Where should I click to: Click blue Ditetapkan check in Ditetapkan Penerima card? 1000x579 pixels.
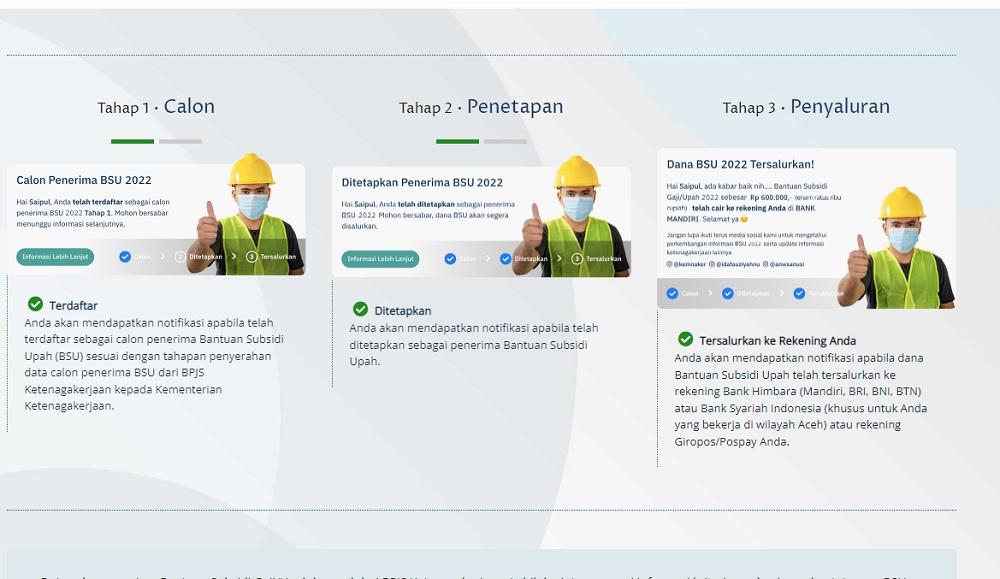(x=506, y=258)
